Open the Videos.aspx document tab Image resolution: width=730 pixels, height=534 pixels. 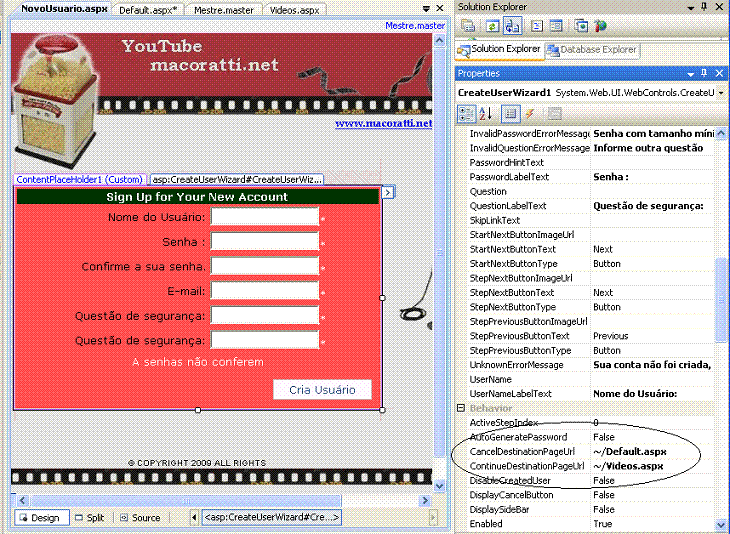click(295, 10)
